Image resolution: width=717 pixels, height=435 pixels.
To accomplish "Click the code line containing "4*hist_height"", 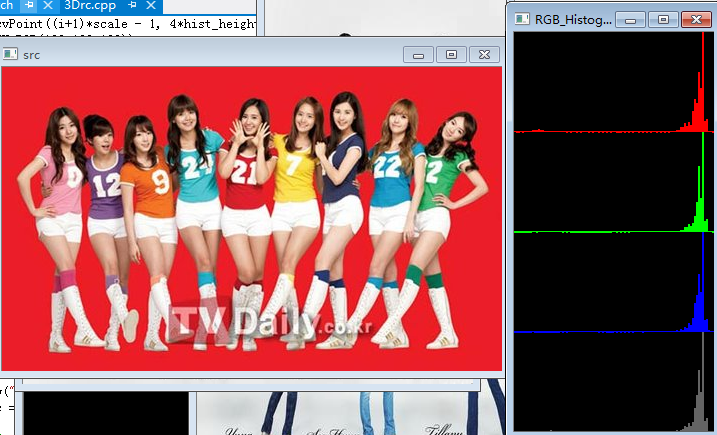I will (x=128, y=24).
